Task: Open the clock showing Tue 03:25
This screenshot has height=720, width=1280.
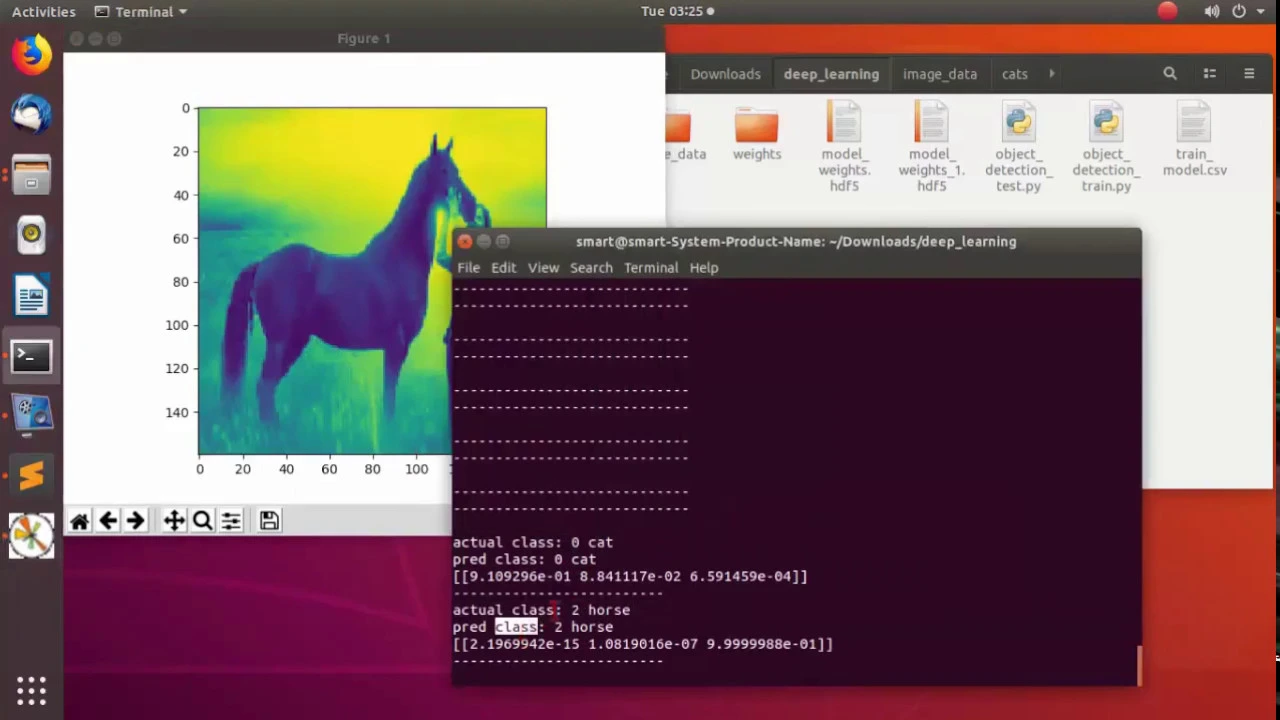Action: click(x=677, y=11)
